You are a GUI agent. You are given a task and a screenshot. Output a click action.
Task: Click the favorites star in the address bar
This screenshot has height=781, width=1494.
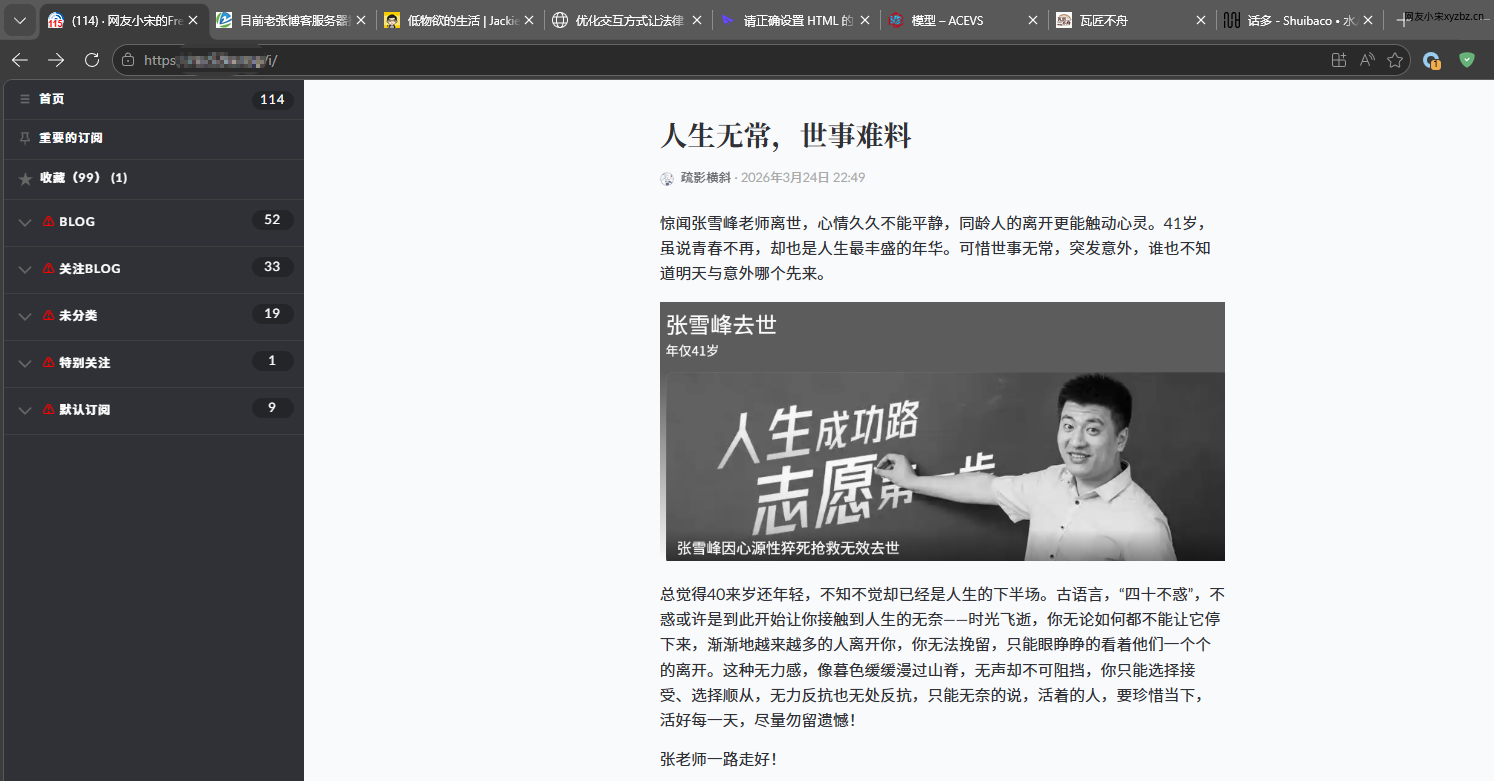1395,60
